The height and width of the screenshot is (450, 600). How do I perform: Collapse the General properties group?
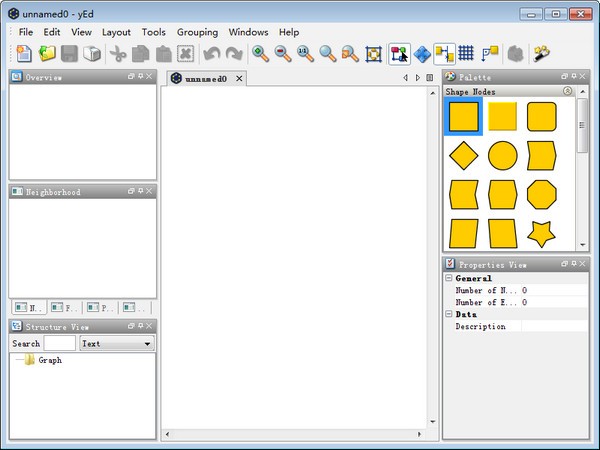[449, 278]
